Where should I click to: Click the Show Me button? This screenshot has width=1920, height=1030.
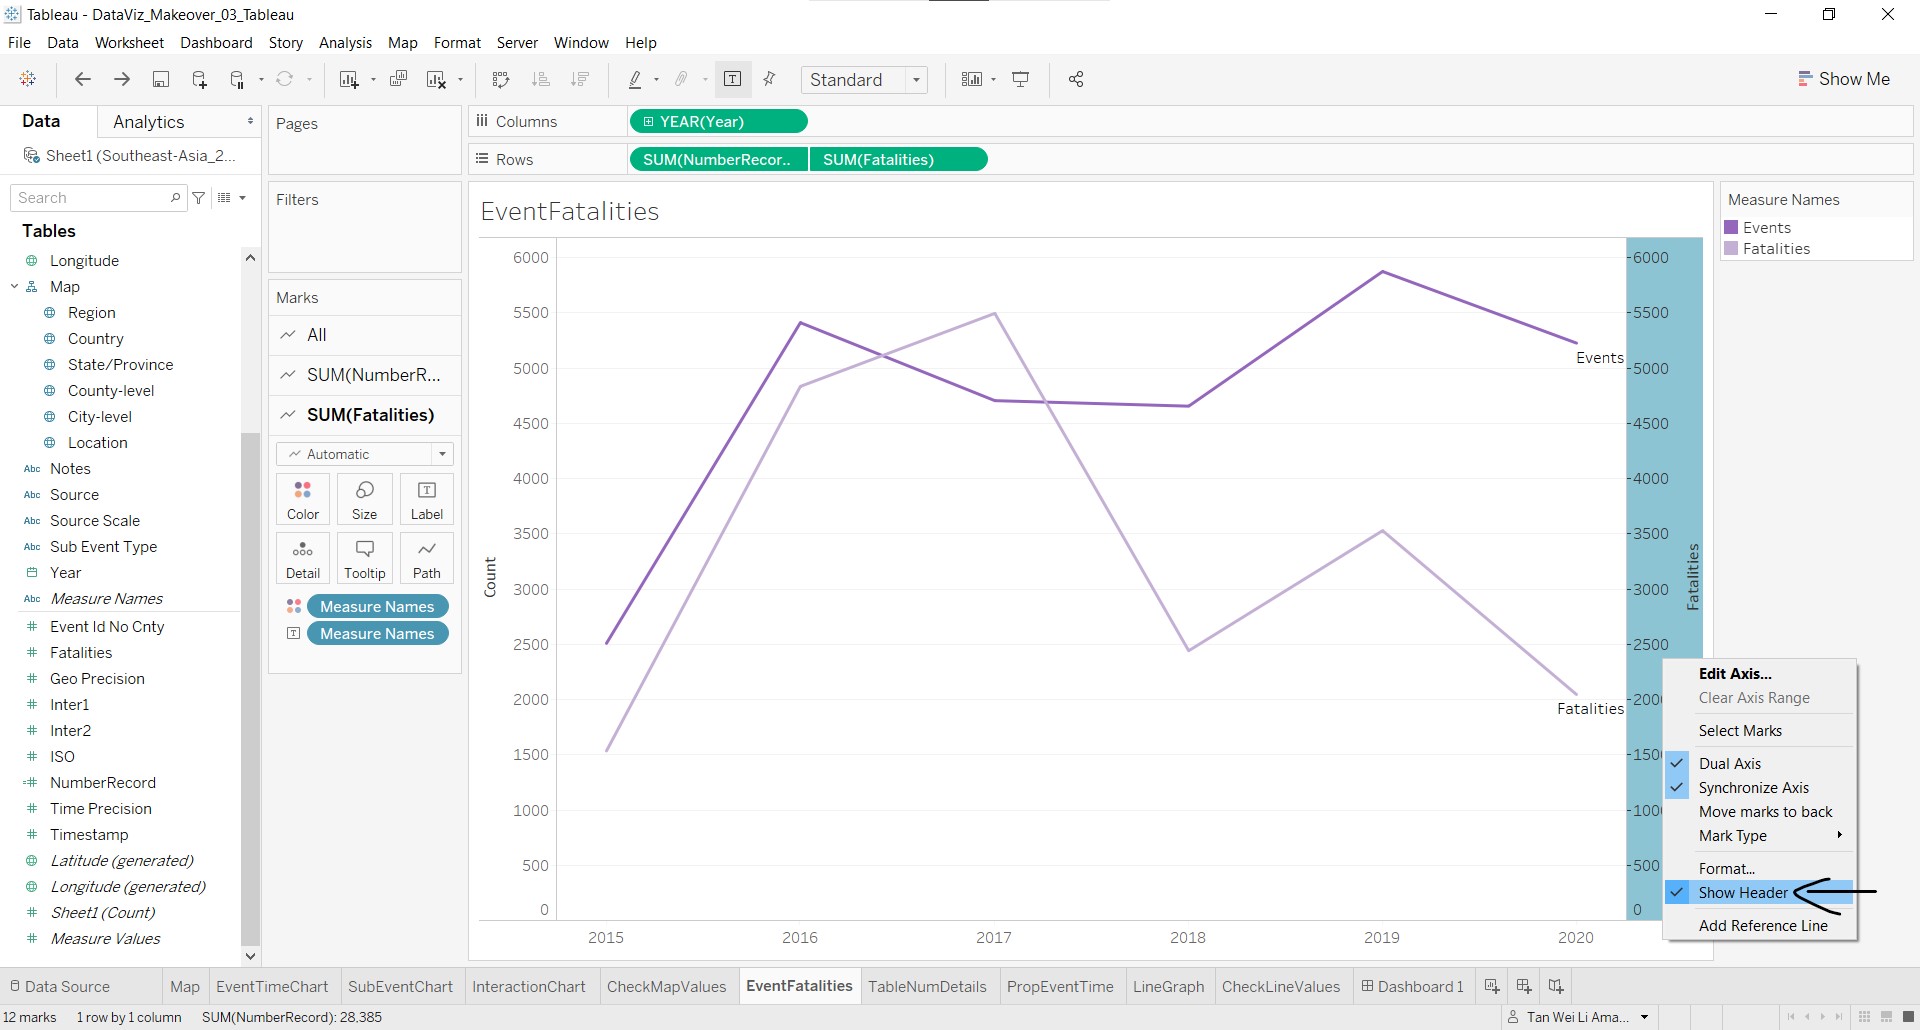point(1843,79)
